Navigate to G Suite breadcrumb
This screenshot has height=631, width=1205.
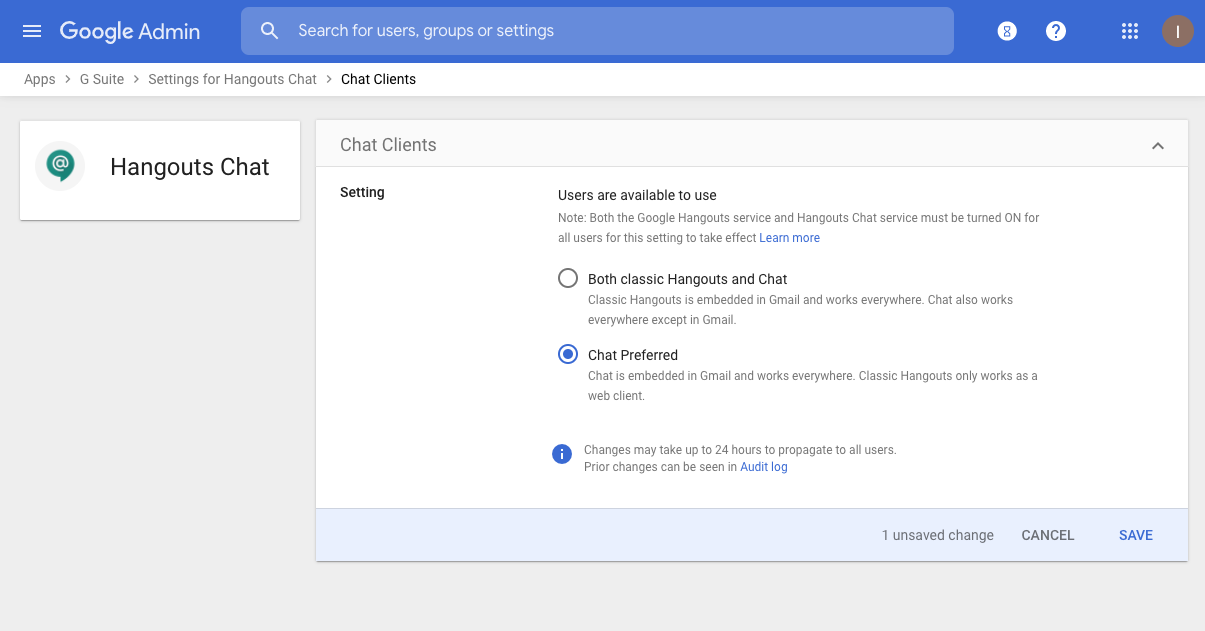pyautogui.click(x=102, y=79)
